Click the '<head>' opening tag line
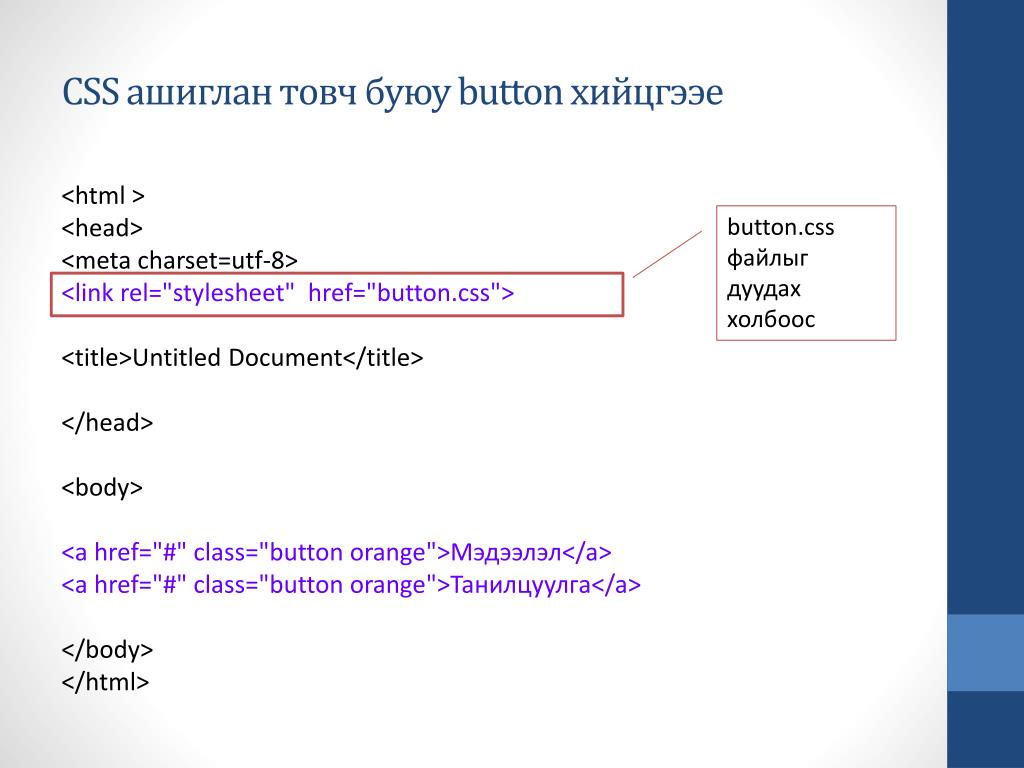This screenshot has width=1024, height=768. click(x=102, y=228)
